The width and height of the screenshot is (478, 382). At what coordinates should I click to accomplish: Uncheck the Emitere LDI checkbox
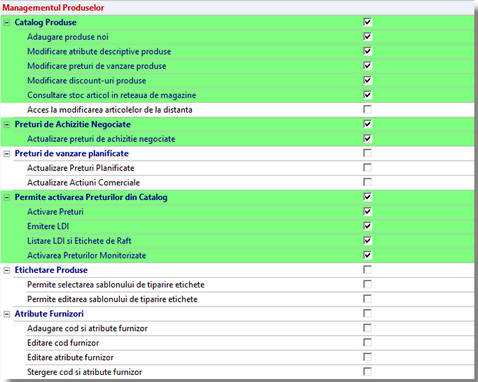pos(367,226)
